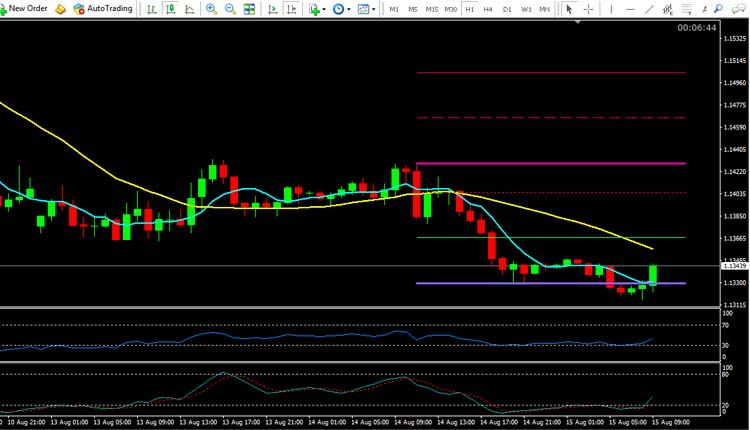
Task: Toggle chart auto scroll
Action: 273,9
